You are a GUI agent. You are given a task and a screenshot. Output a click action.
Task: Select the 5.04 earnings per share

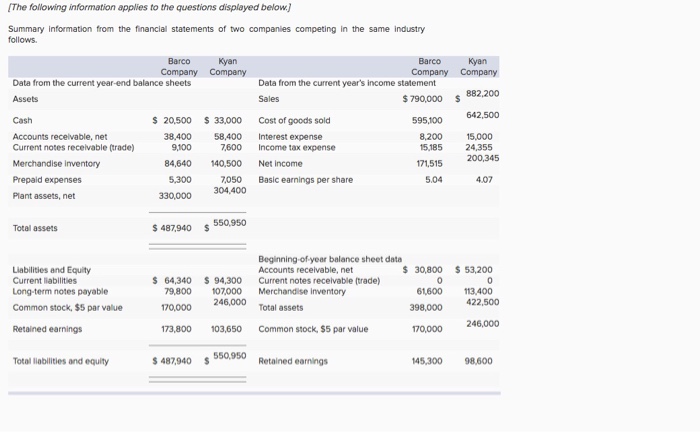[434, 180]
